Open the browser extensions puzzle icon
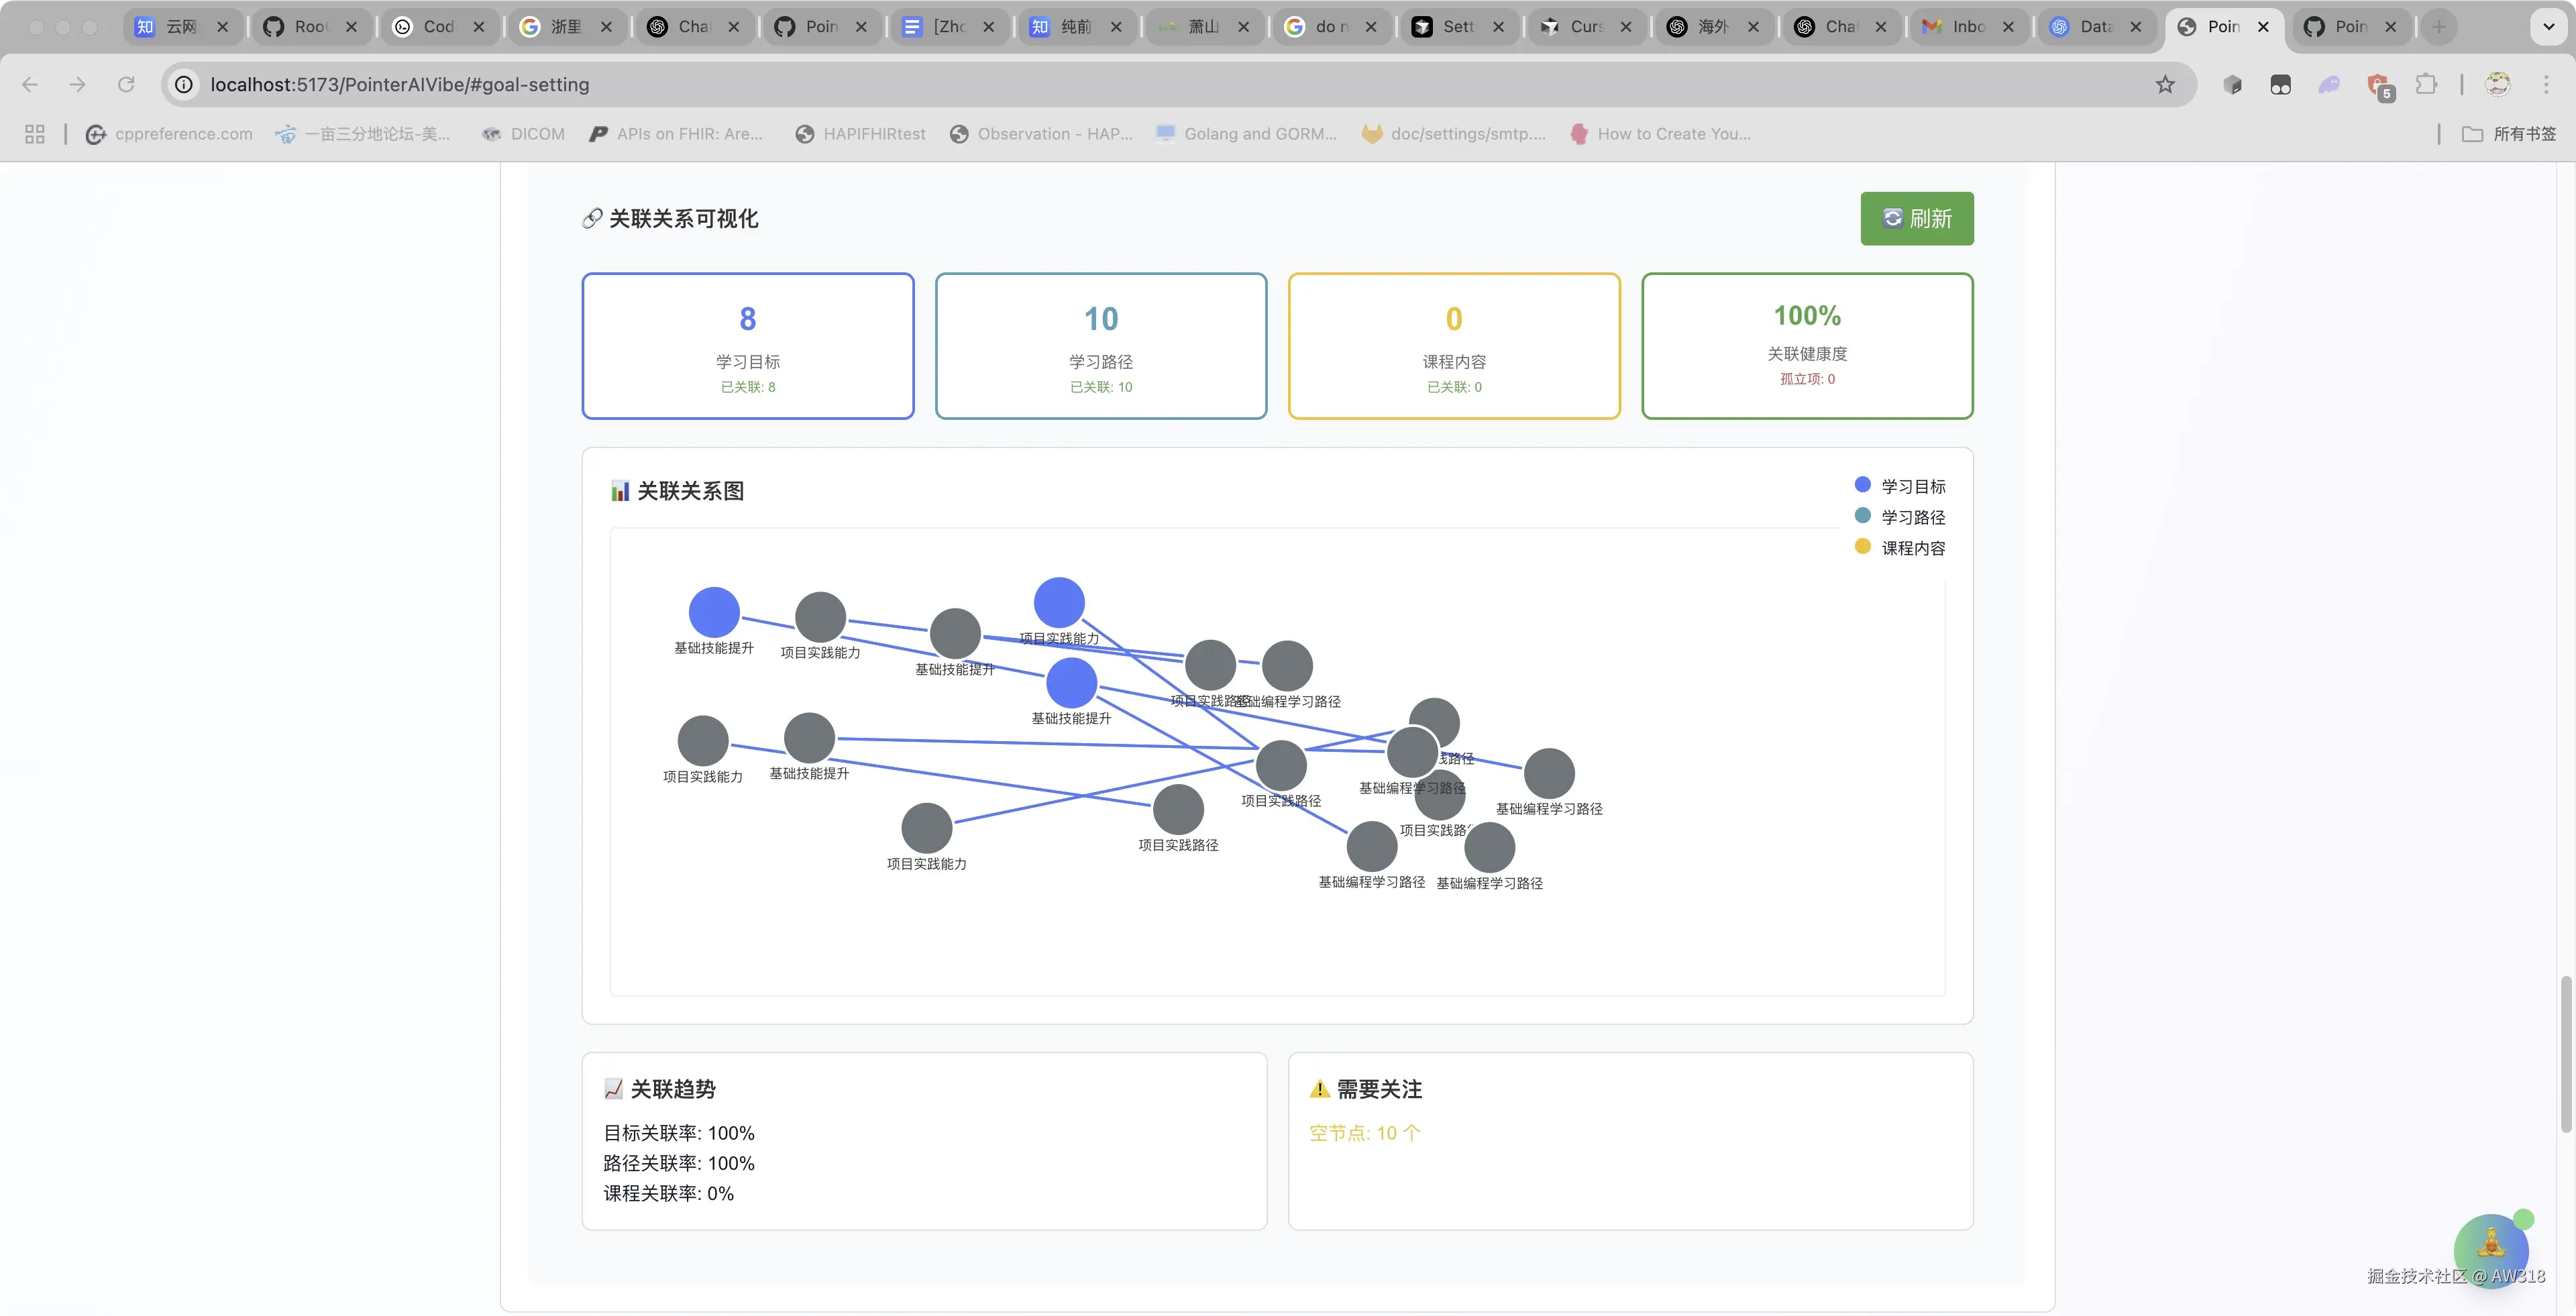The height and width of the screenshot is (1316, 2576). coord(2426,85)
